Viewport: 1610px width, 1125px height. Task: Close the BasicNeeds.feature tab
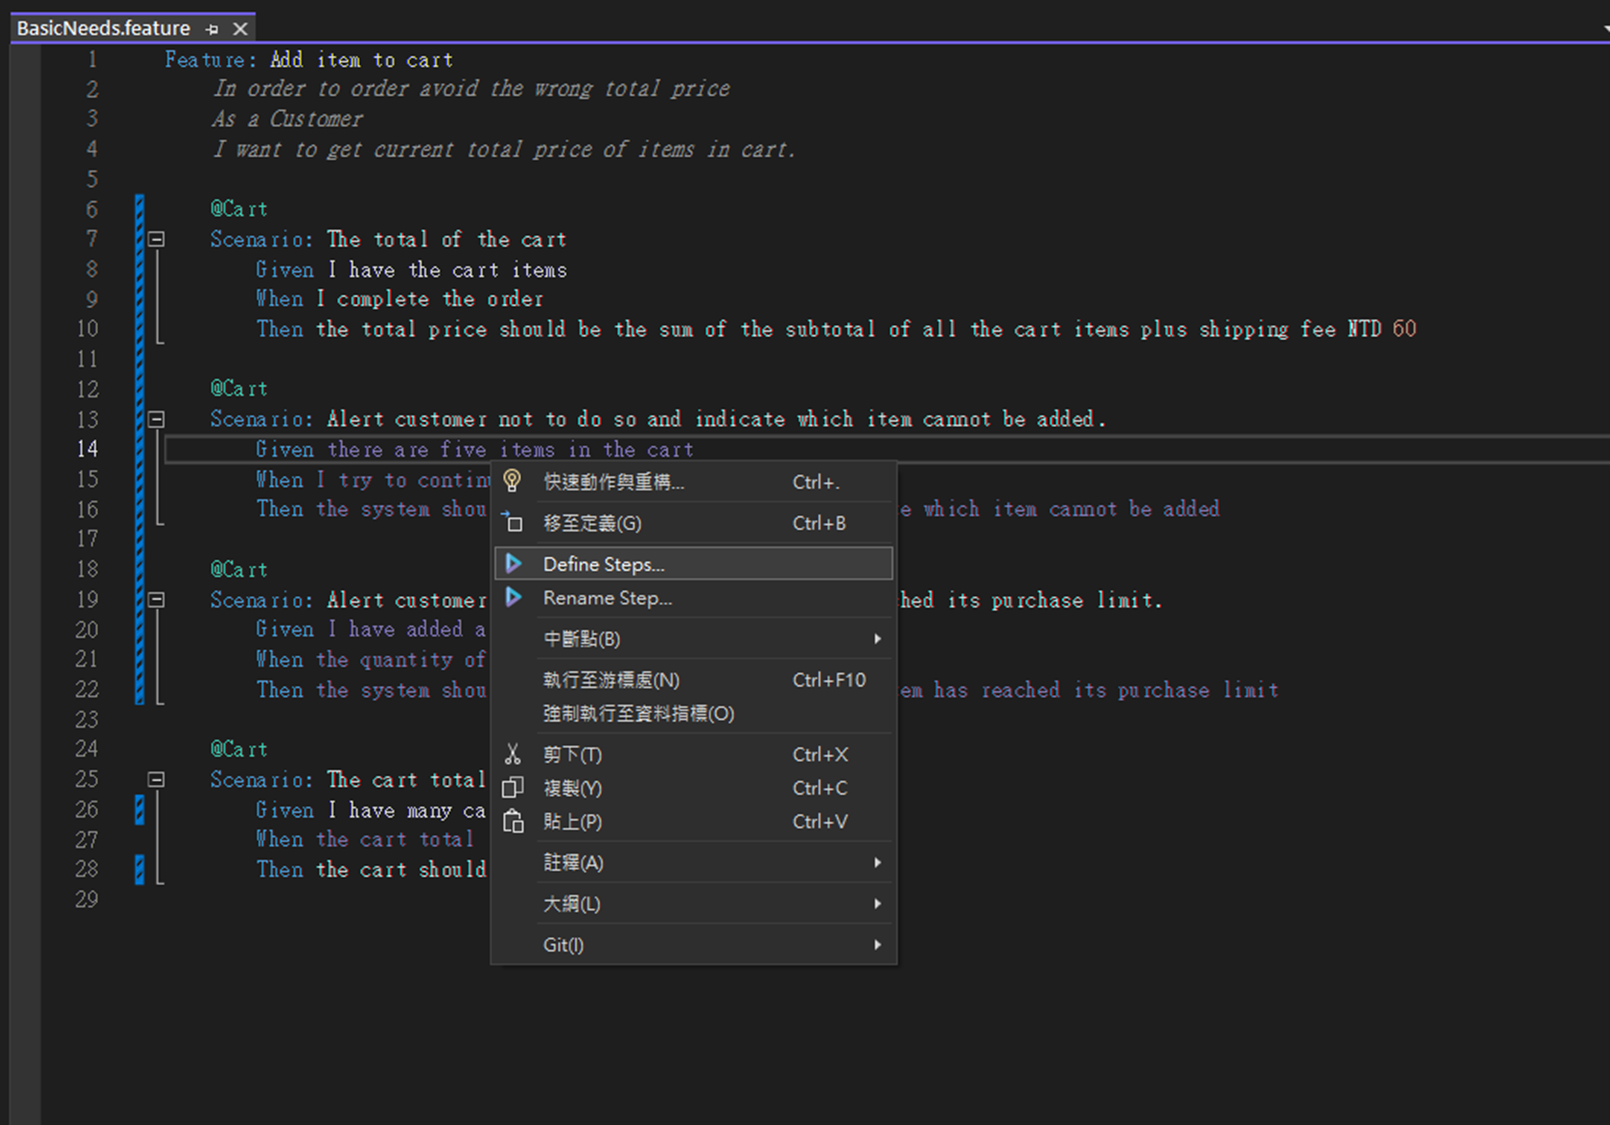pos(240,29)
